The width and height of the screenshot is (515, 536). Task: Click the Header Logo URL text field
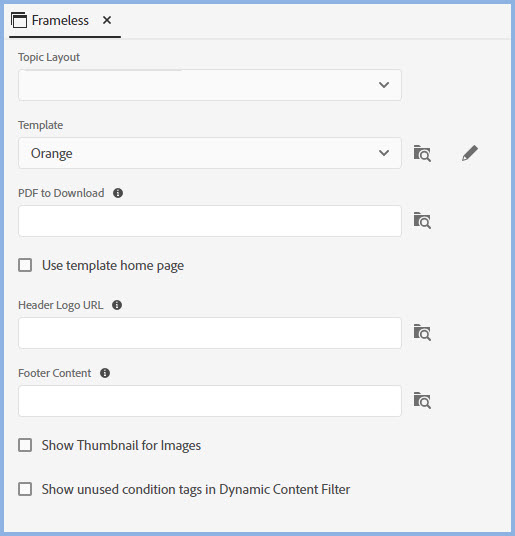[210, 333]
